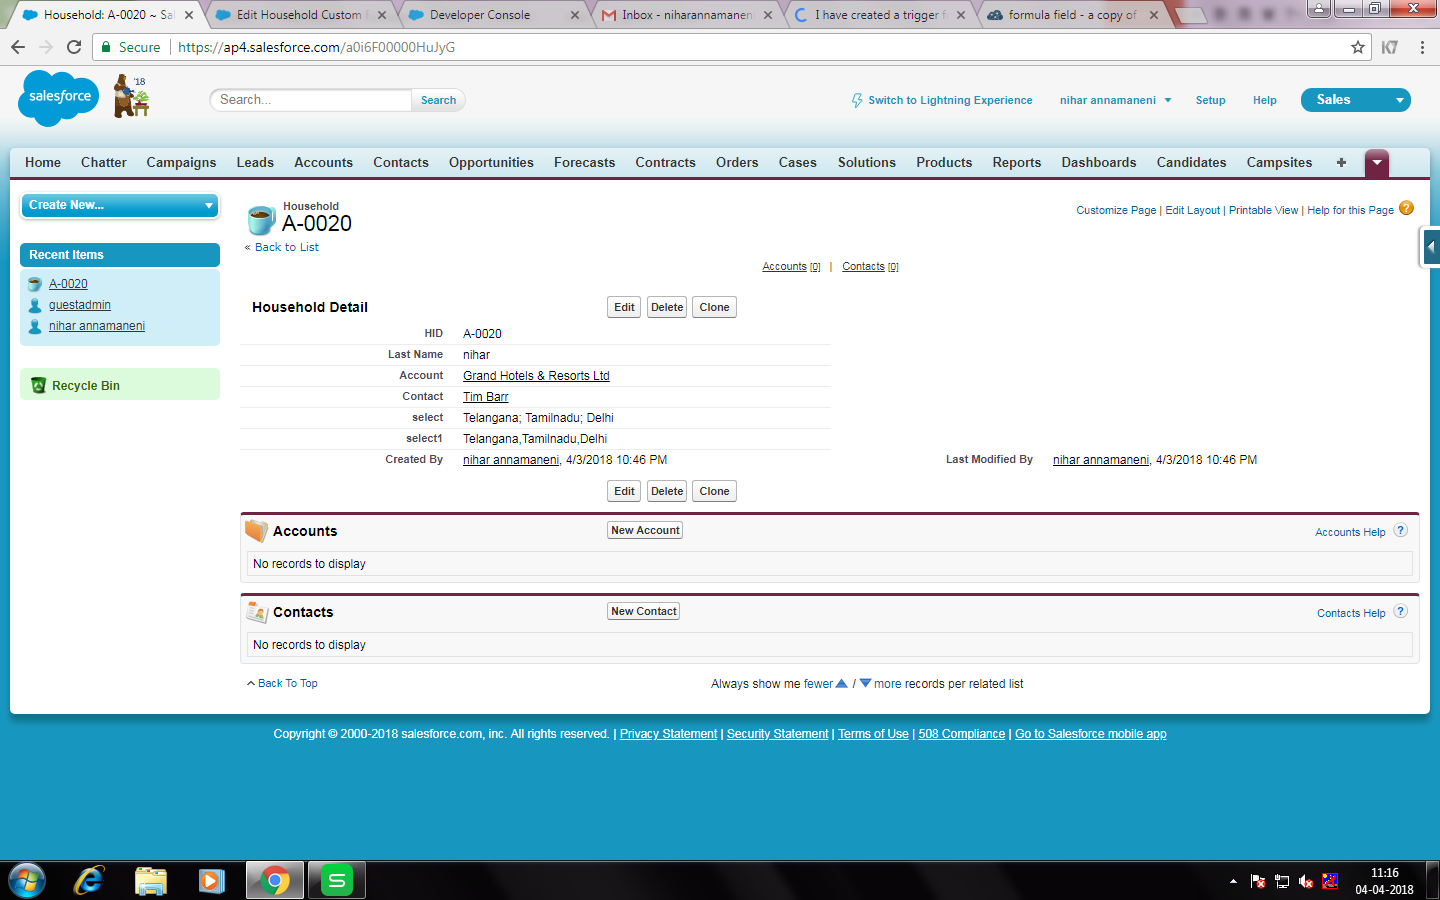Open the Household coffee cup icon
The width and height of the screenshot is (1440, 900).
[261, 219]
